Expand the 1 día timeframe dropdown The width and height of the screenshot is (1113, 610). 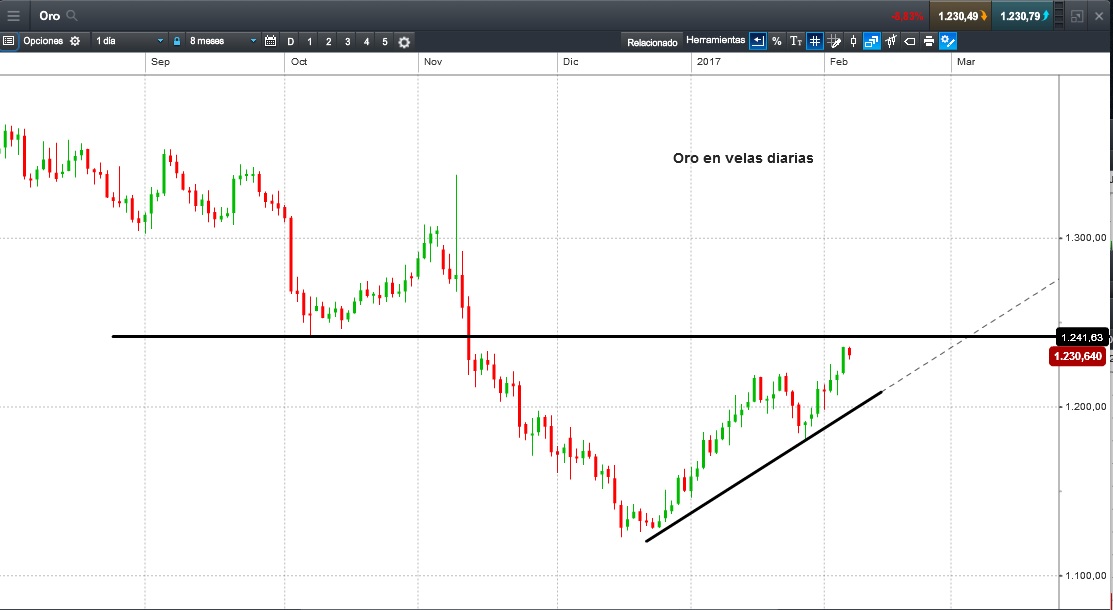(x=130, y=41)
